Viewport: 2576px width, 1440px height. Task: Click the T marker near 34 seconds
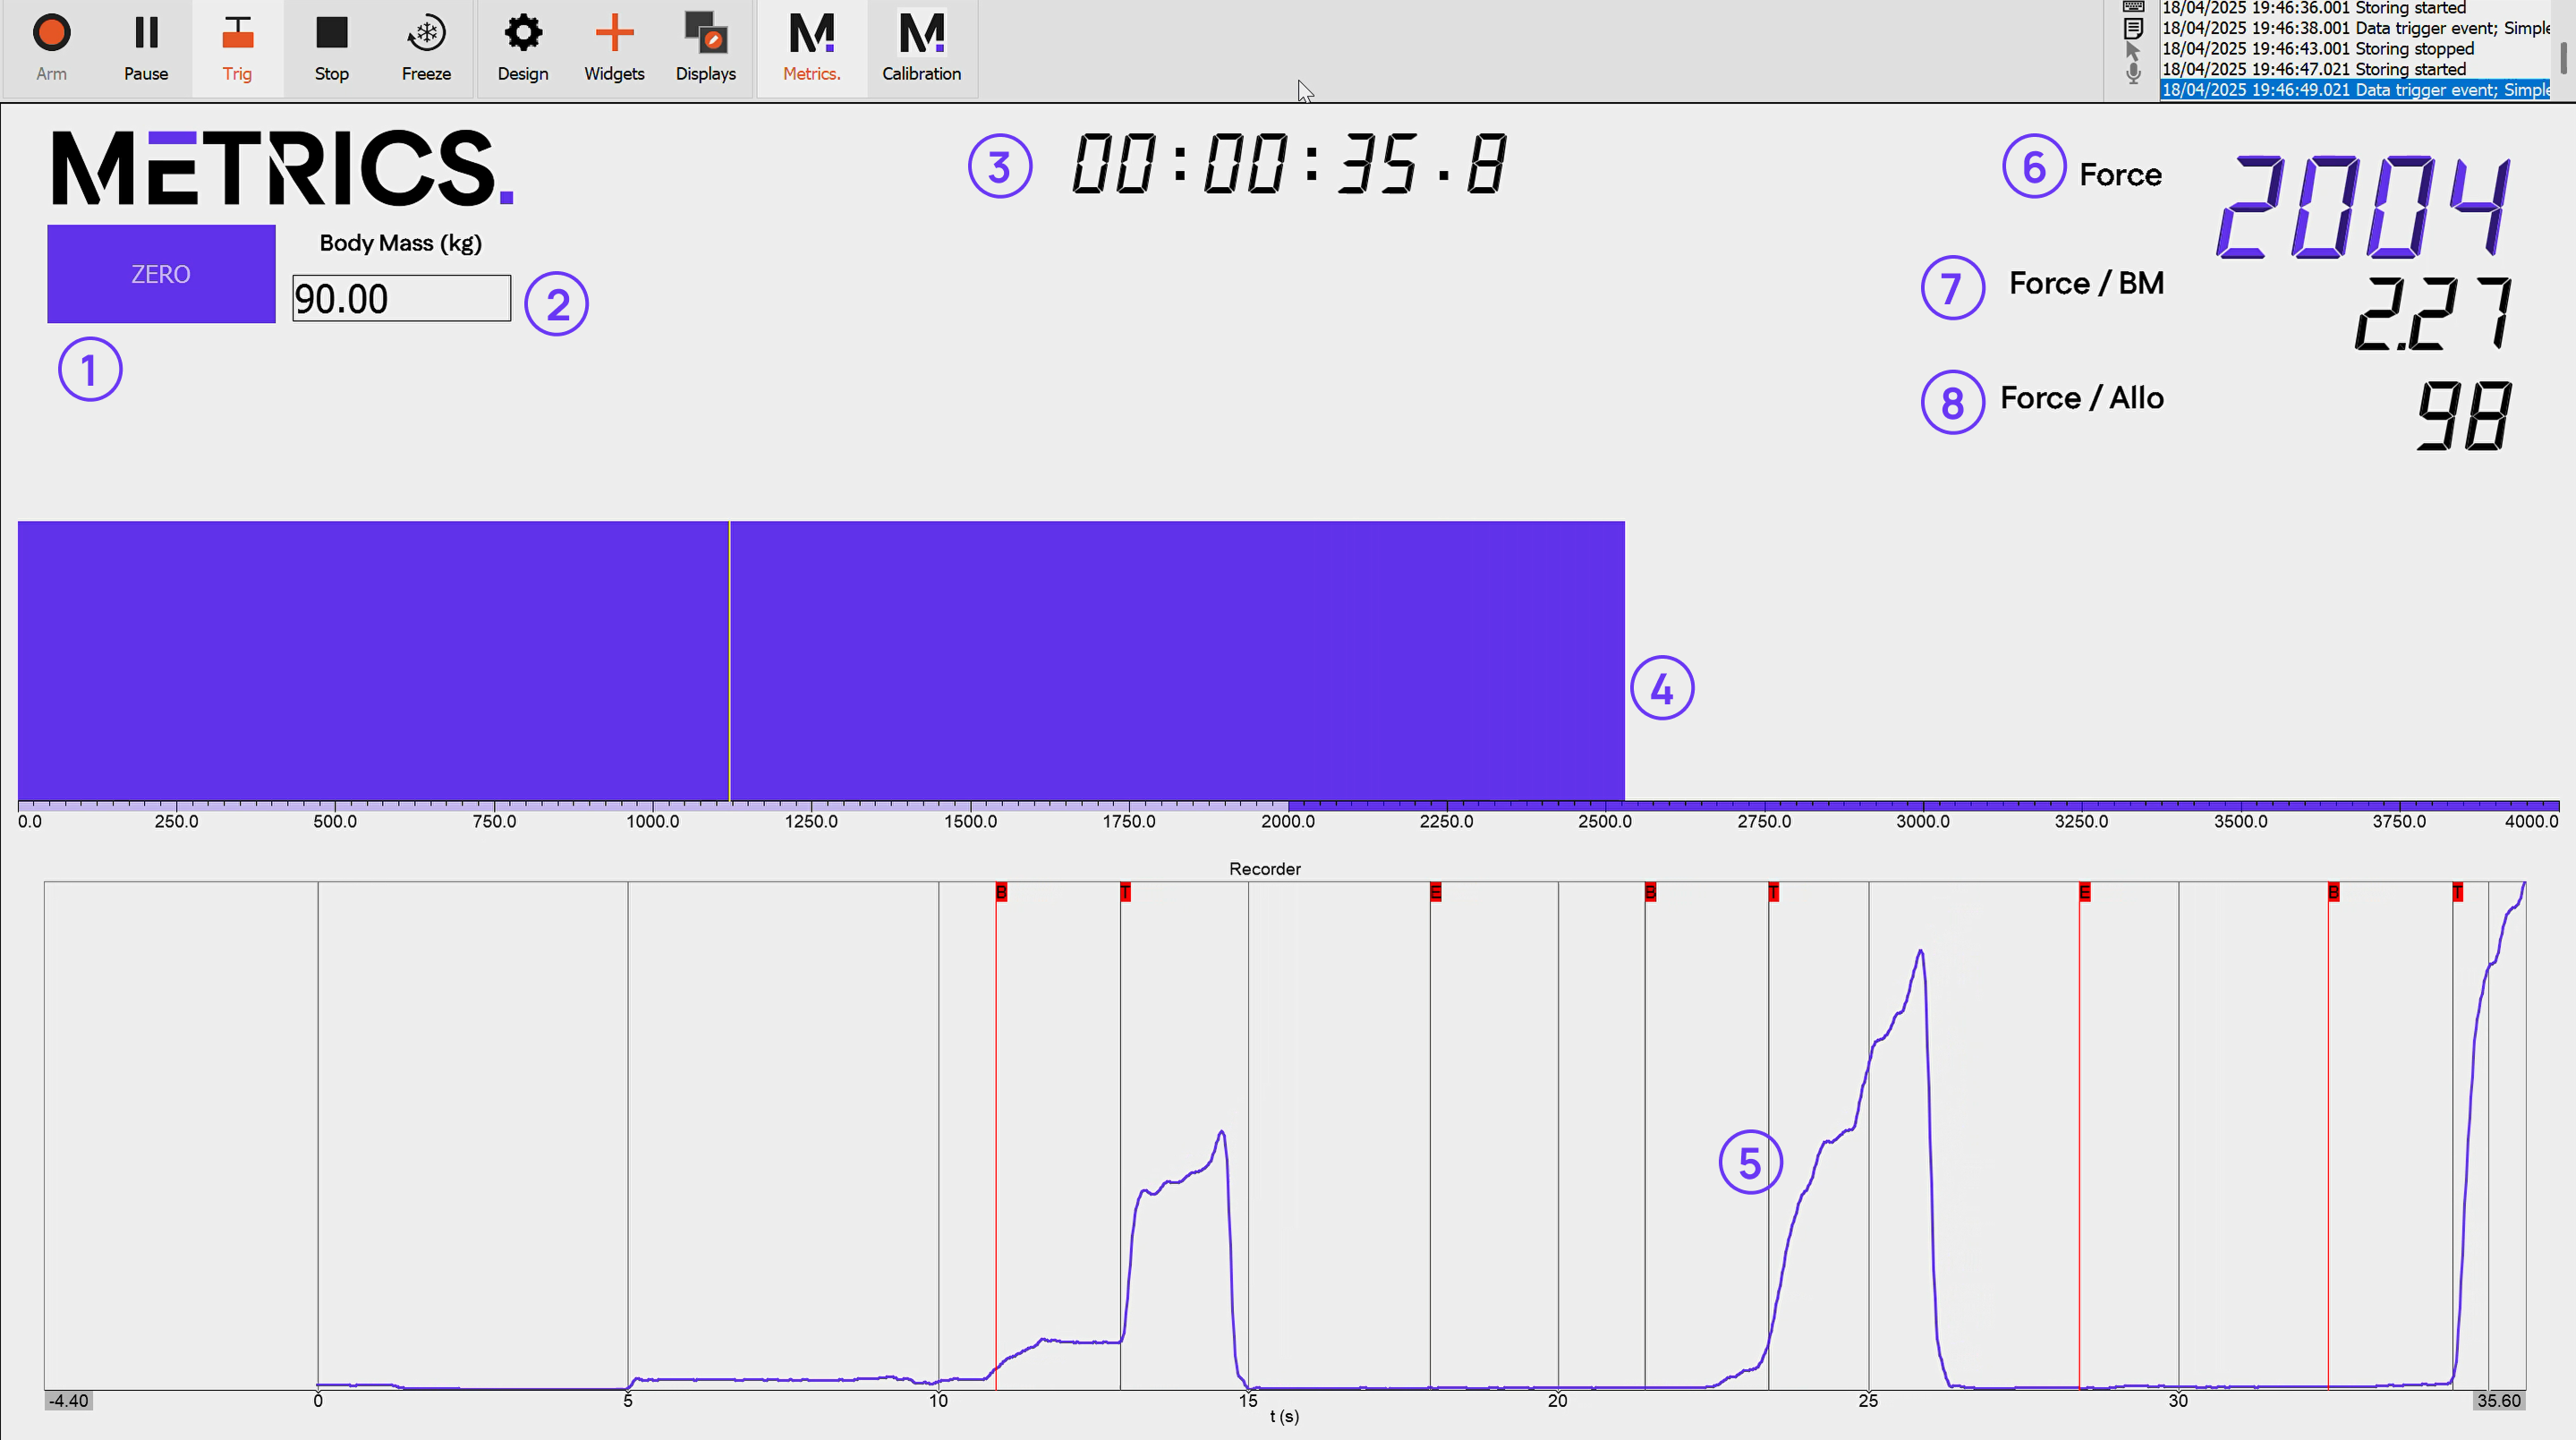tap(2458, 892)
